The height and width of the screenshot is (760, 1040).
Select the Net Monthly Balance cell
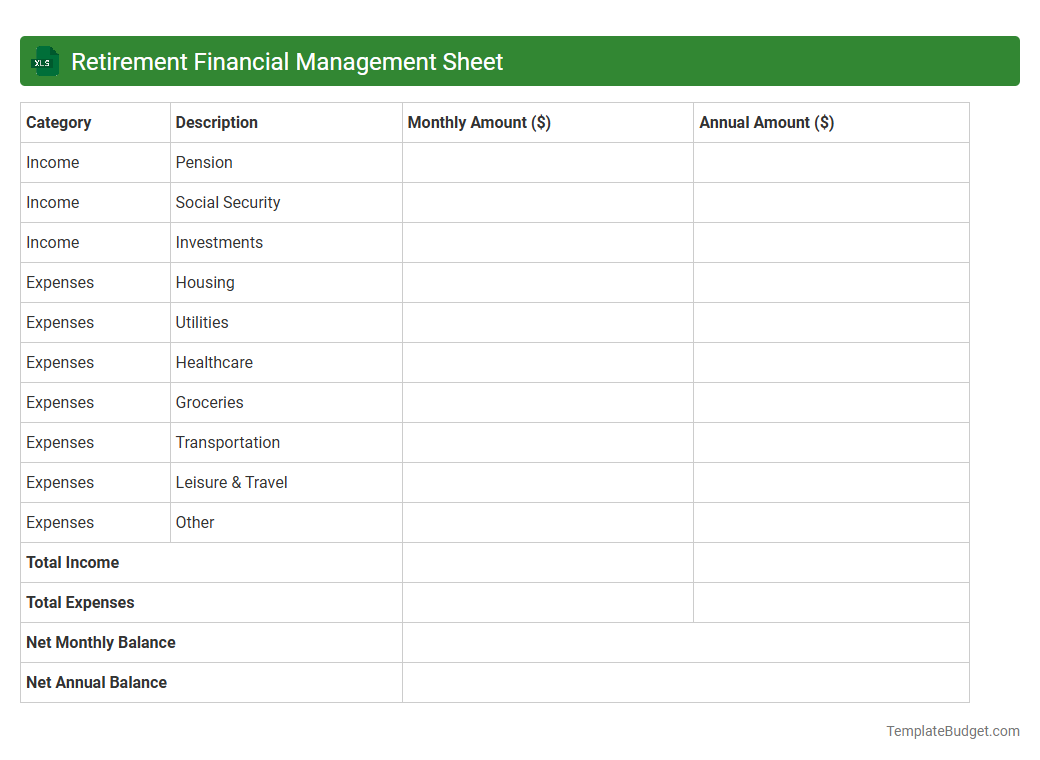[x=100, y=642]
